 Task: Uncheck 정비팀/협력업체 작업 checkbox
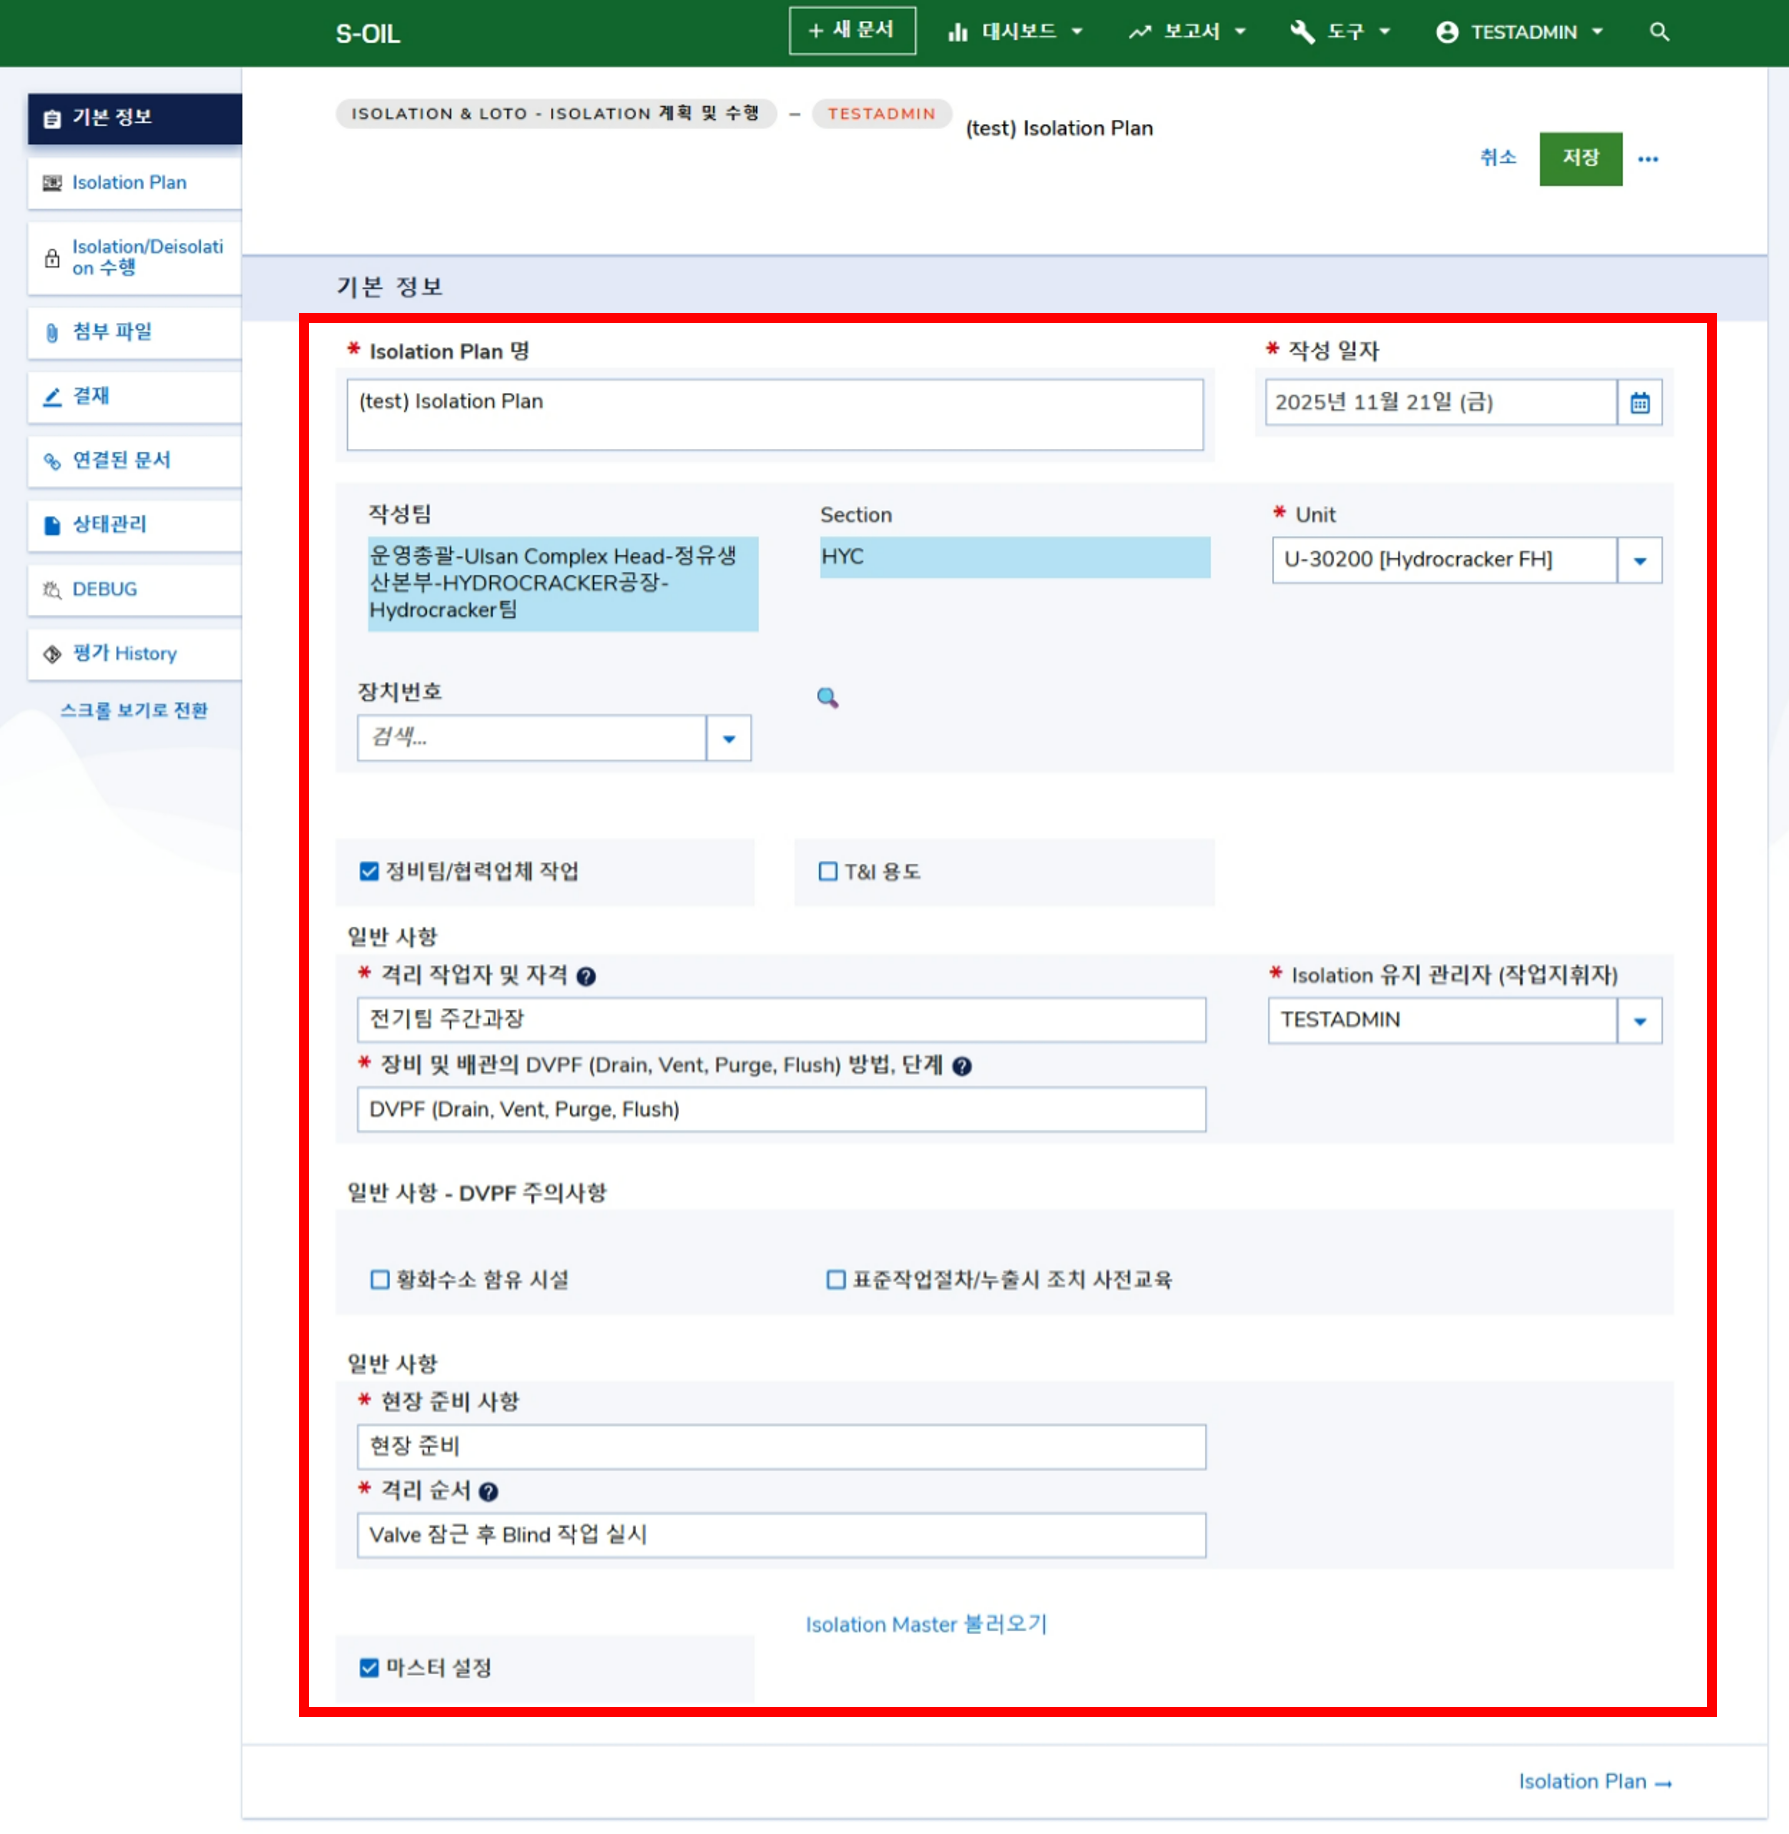[x=369, y=872]
